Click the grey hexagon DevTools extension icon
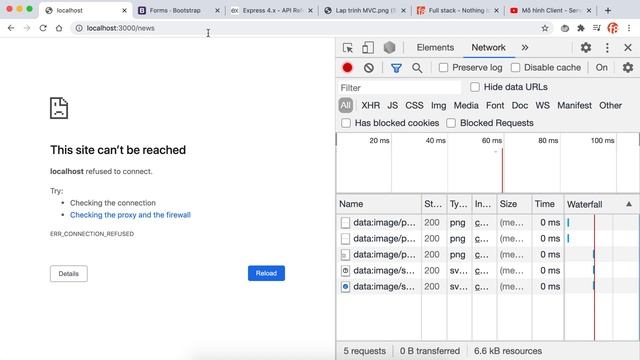The width and height of the screenshot is (640, 360). [x=389, y=48]
